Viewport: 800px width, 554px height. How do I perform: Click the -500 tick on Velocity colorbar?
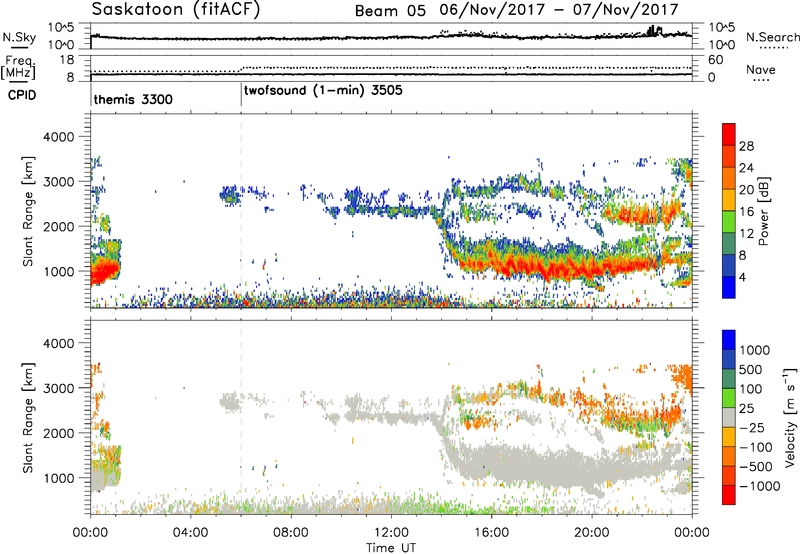tap(756, 466)
